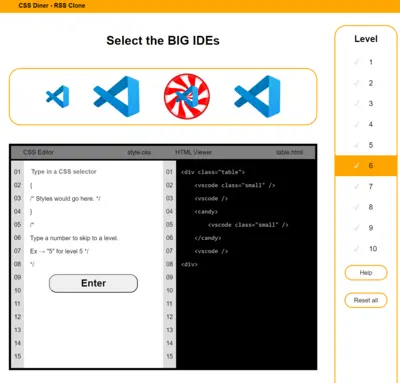Click the CSS Editor header label
400x383 pixels.
pos(38,152)
